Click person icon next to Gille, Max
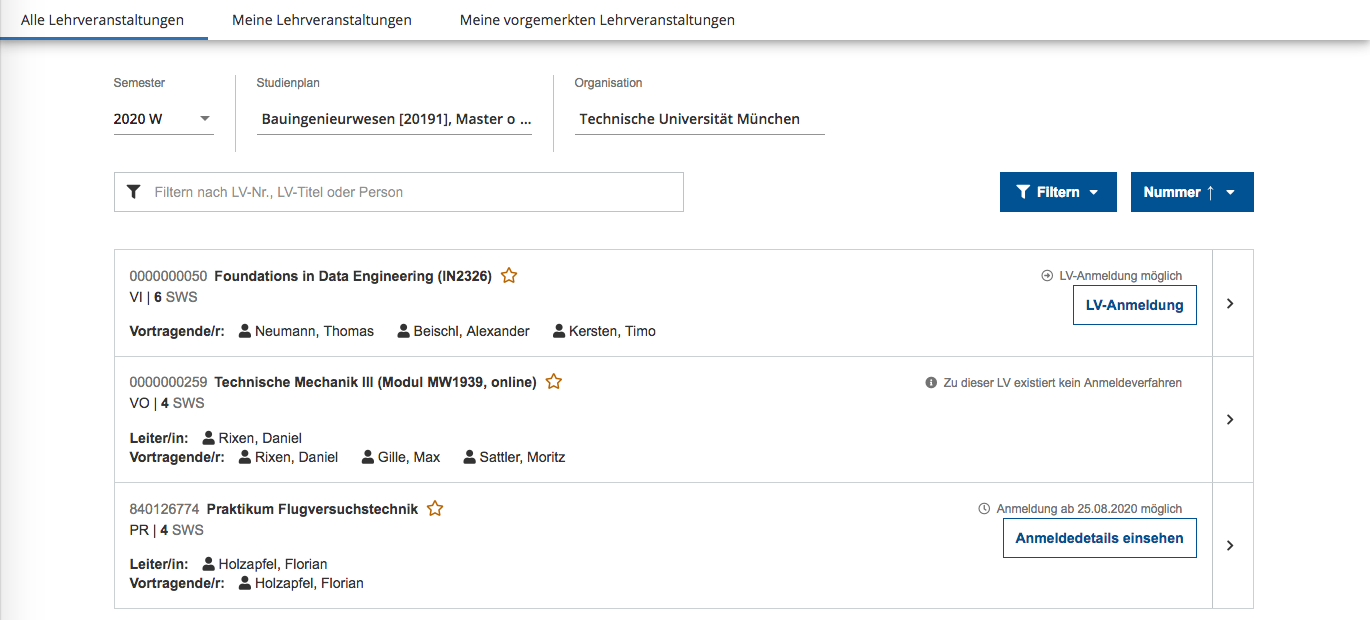 click(x=368, y=457)
